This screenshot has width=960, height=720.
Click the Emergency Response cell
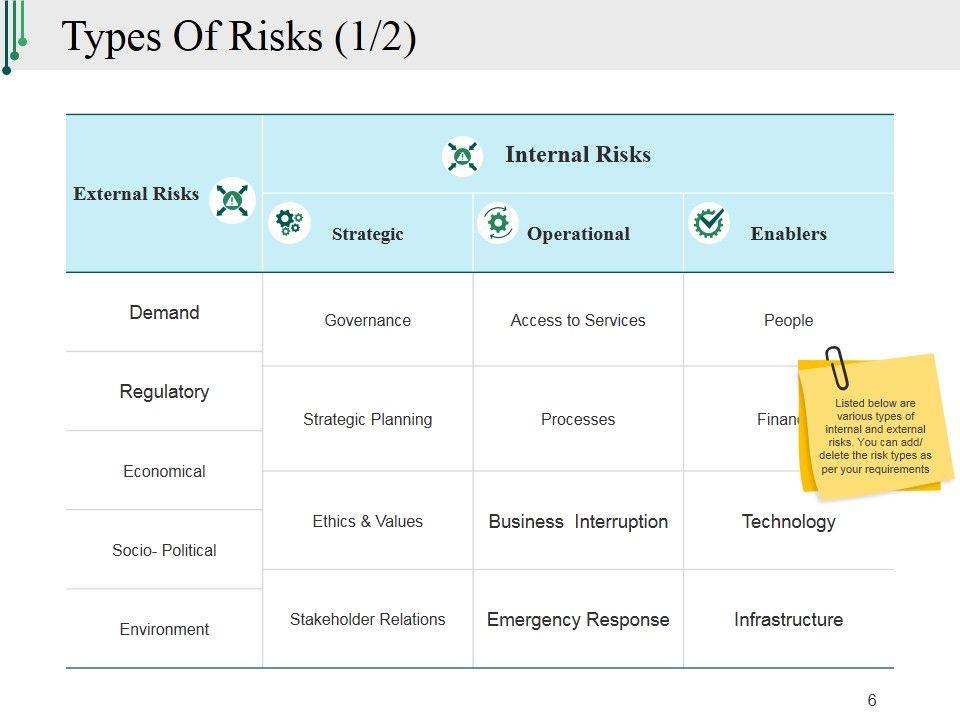[x=578, y=620]
